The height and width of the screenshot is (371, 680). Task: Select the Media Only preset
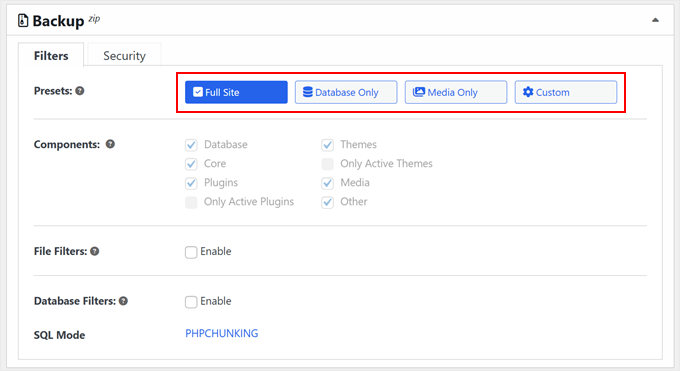456,92
